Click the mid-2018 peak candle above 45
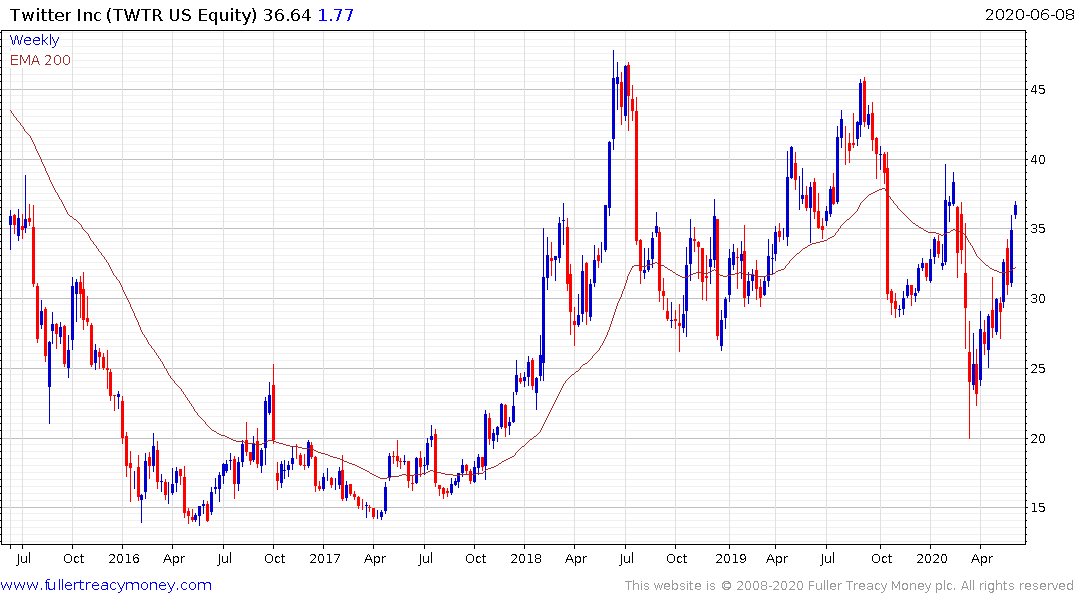This screenshot has height=600, width=1075. pyautogui.click(x=614, y=99)
